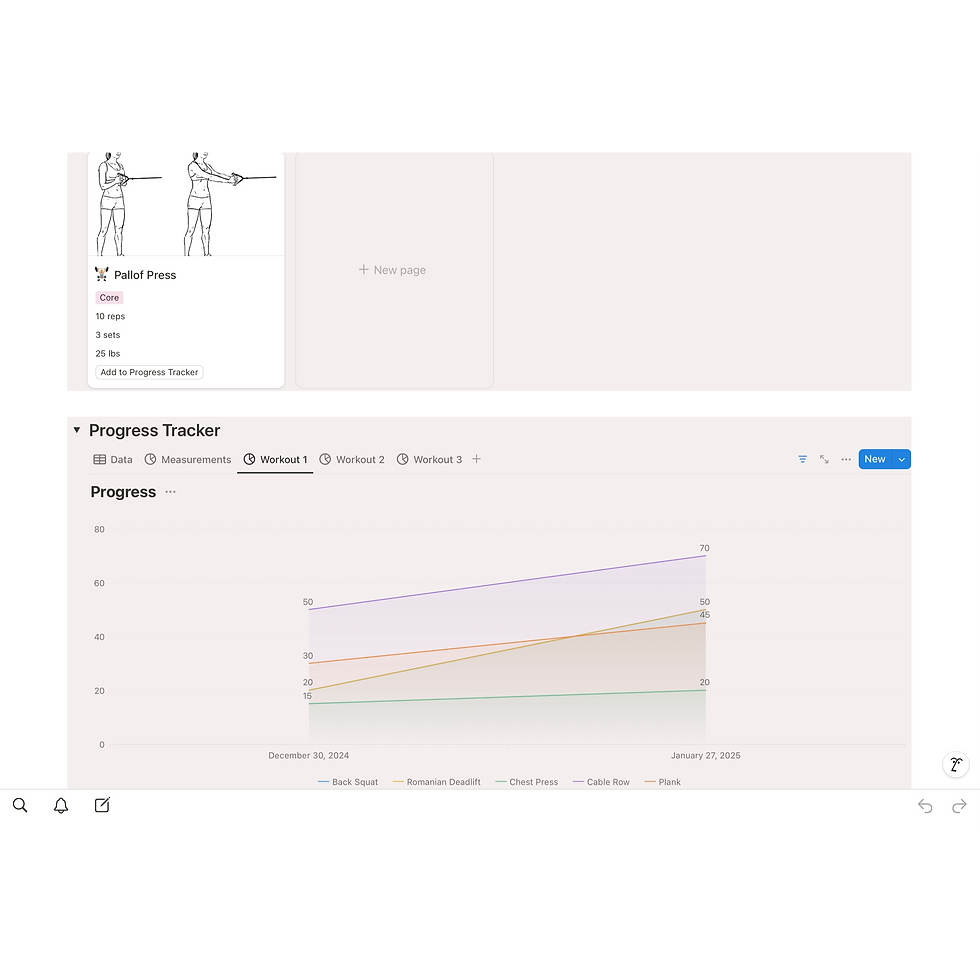Image resolution: width=980 pixels, height=980 pixels.
Task: Click the chart icon of Measurements view
Action: pos(150,459)
